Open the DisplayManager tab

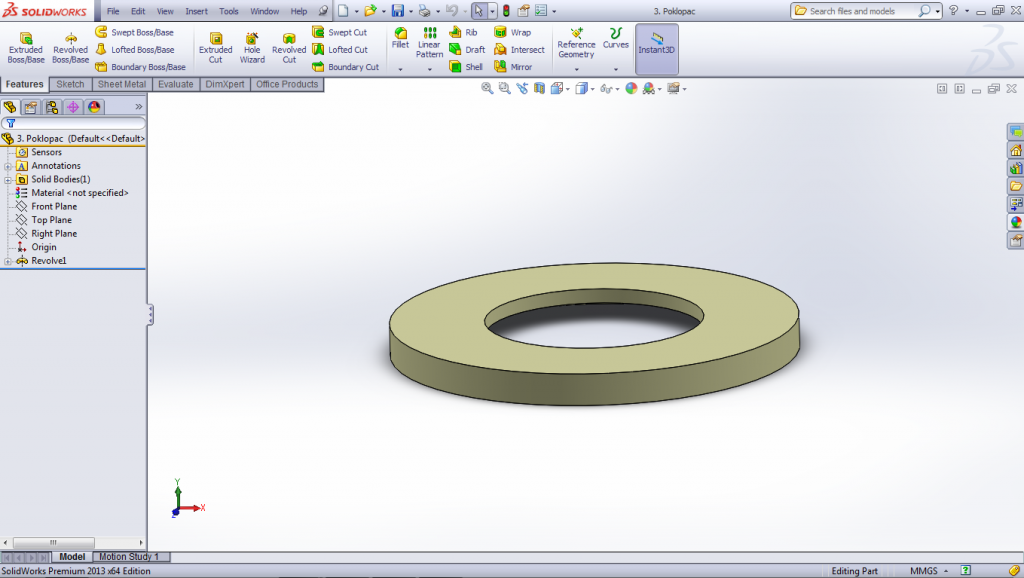pos(94,106)
